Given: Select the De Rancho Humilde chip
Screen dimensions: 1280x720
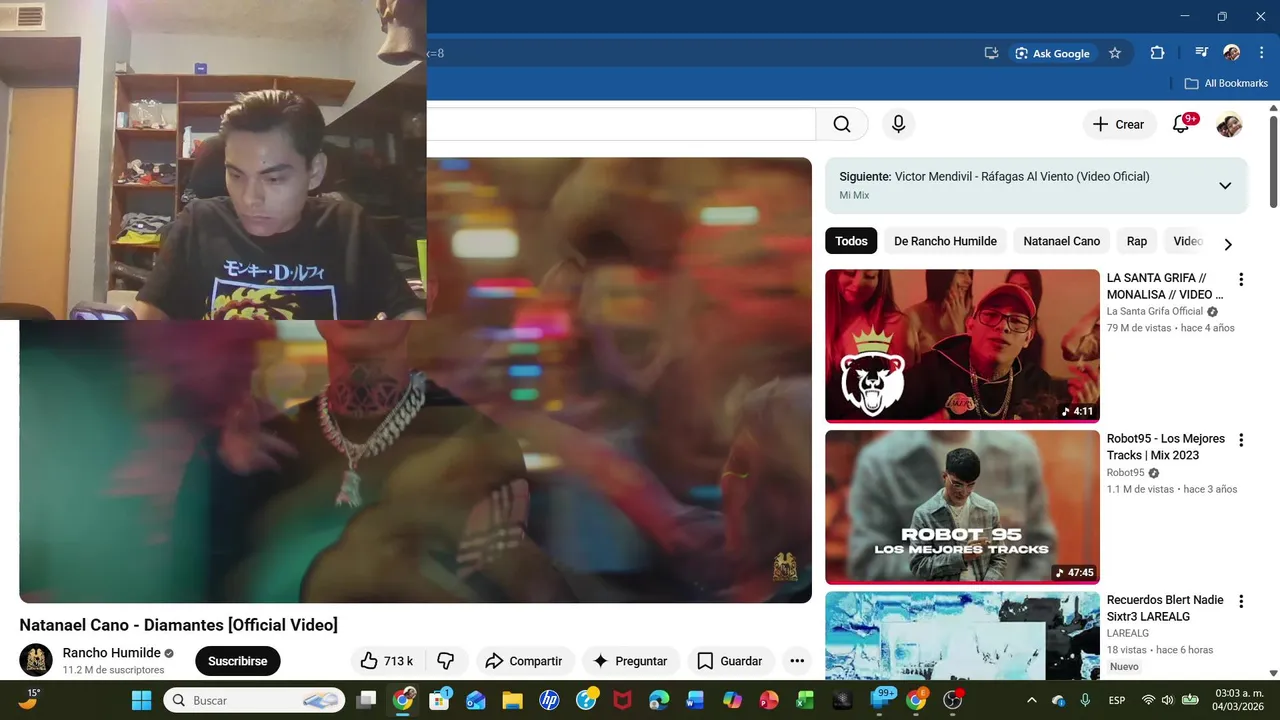Looking at the screenshot, I should (x=945, y=241).
